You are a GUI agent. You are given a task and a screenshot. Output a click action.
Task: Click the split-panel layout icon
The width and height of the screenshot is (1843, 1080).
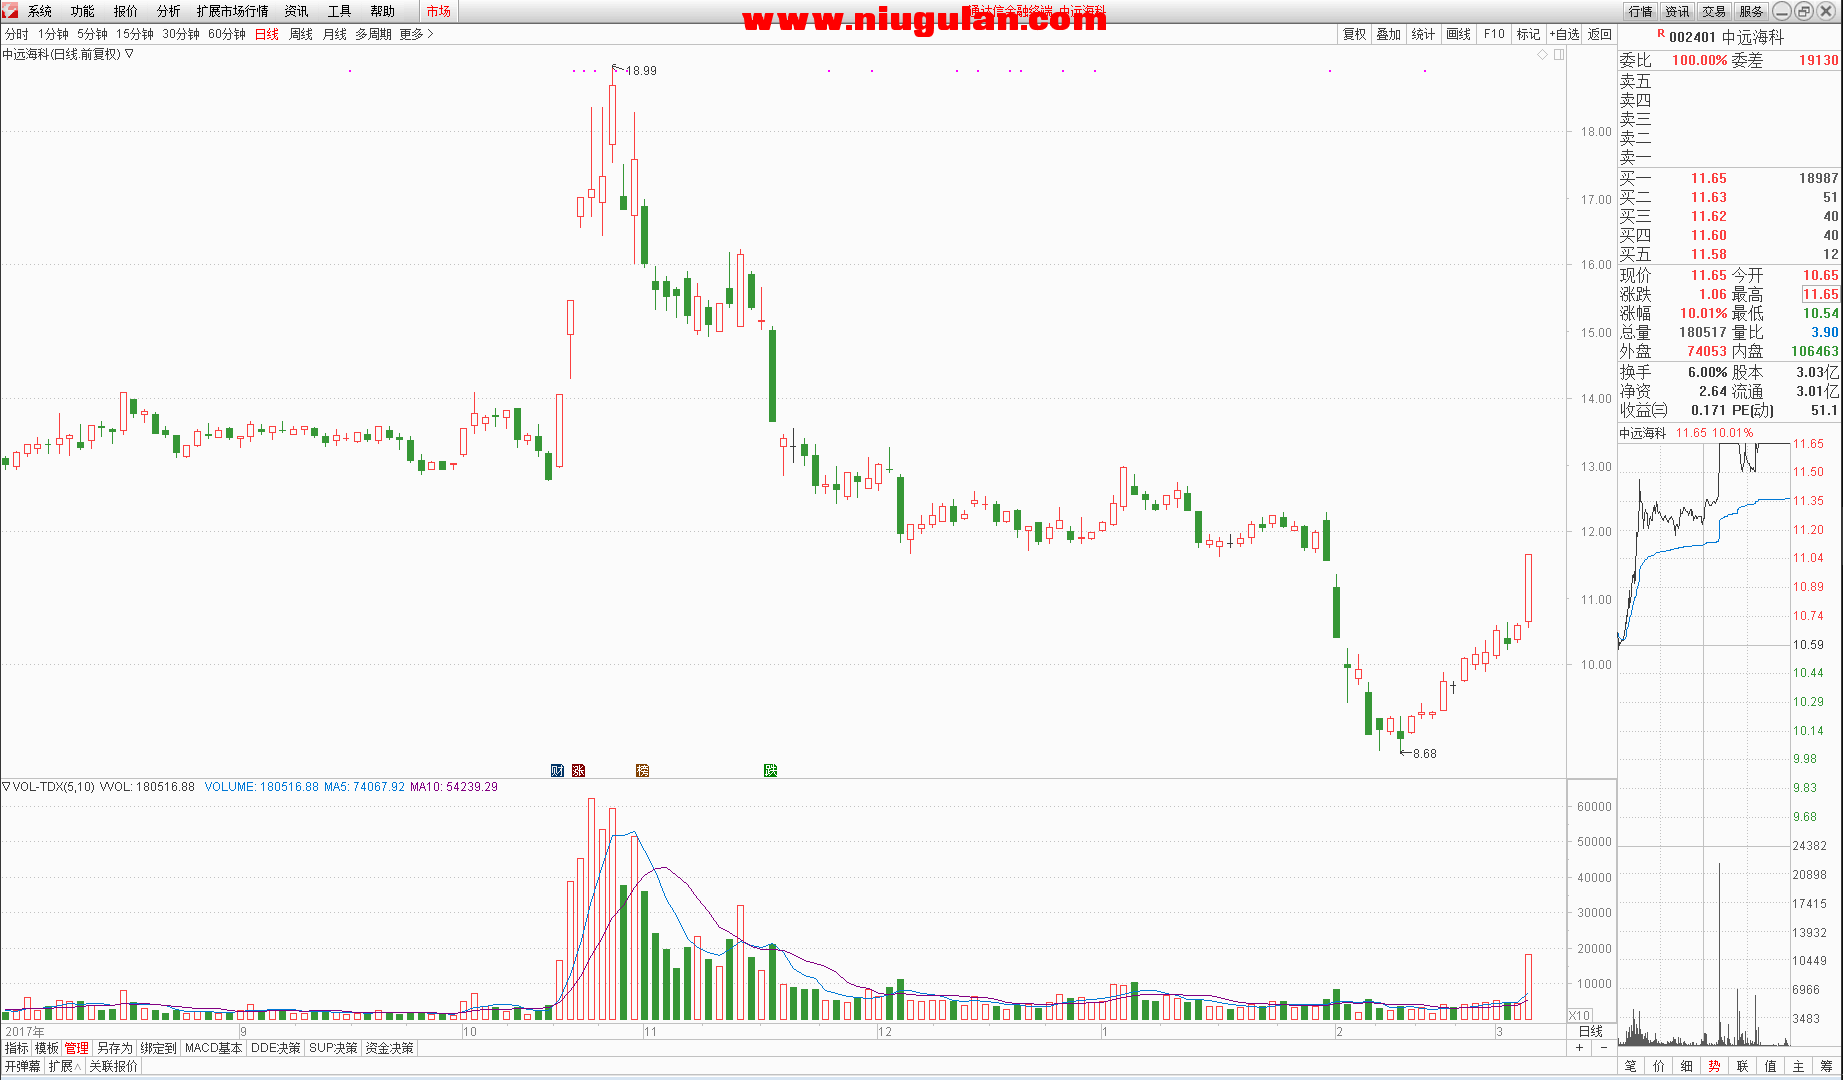[x=1559, y=55]
